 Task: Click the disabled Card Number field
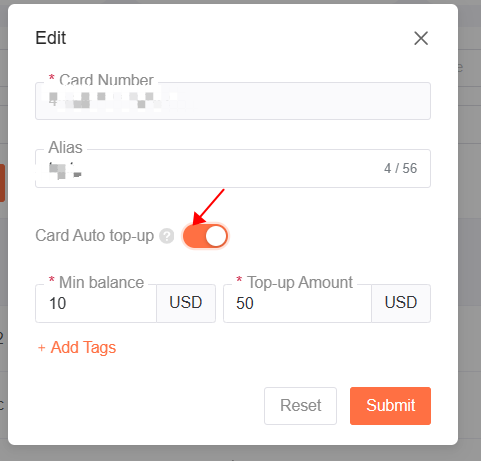[x=233, y=101]
